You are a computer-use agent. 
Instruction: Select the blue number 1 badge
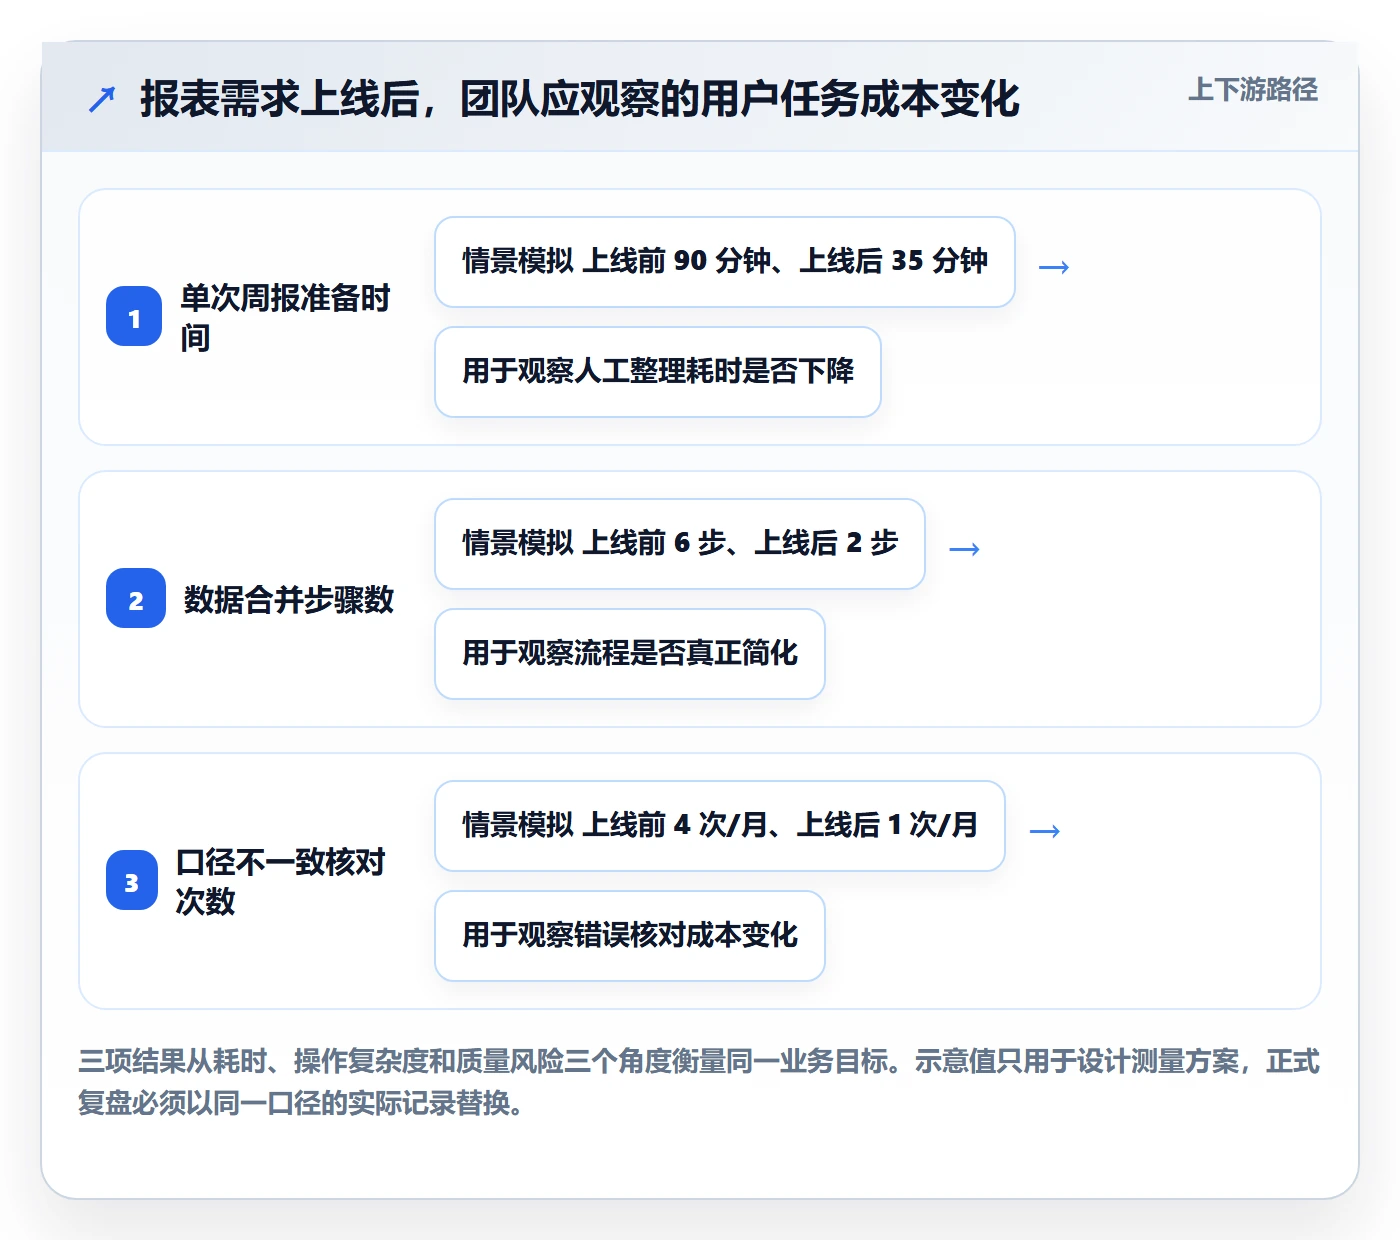point(134,317)
